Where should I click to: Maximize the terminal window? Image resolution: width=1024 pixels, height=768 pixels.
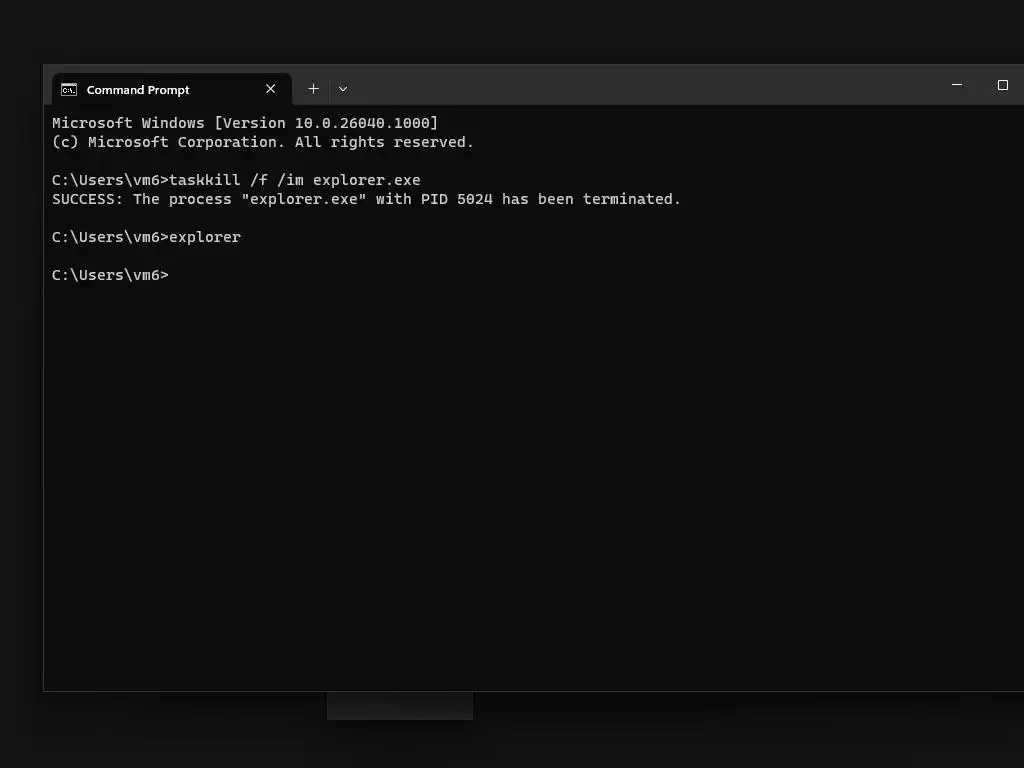(1002, 85)
